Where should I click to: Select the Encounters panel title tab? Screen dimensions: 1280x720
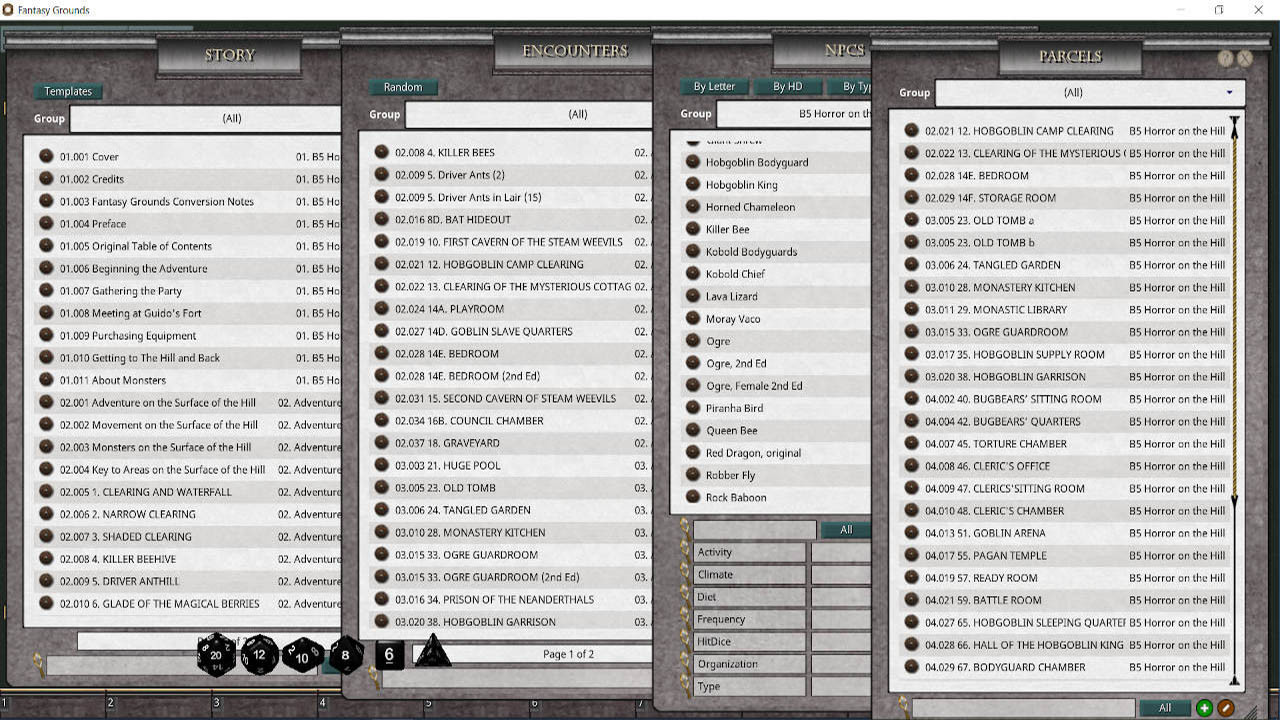[x=573, y=49]
